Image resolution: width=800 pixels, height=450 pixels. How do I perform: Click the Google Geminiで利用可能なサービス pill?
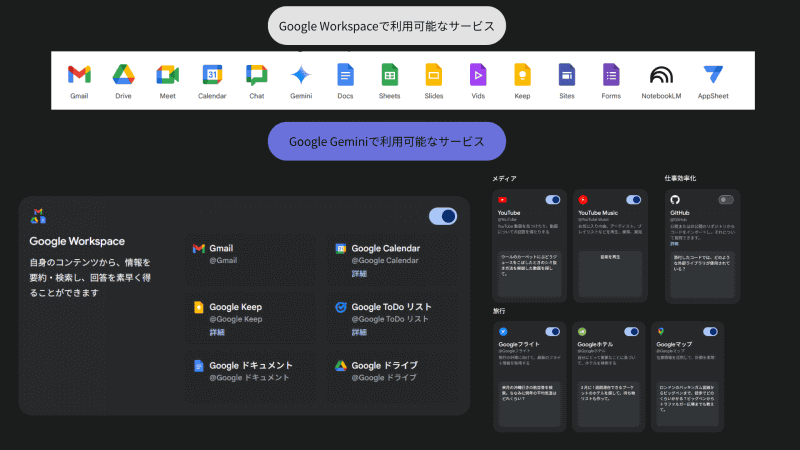387,141
